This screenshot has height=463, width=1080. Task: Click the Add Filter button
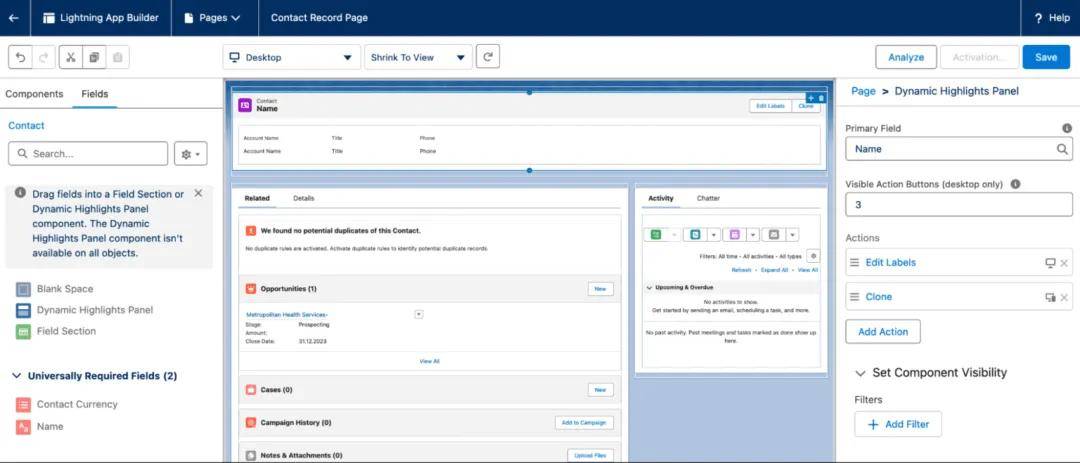[x=897, y=424]
